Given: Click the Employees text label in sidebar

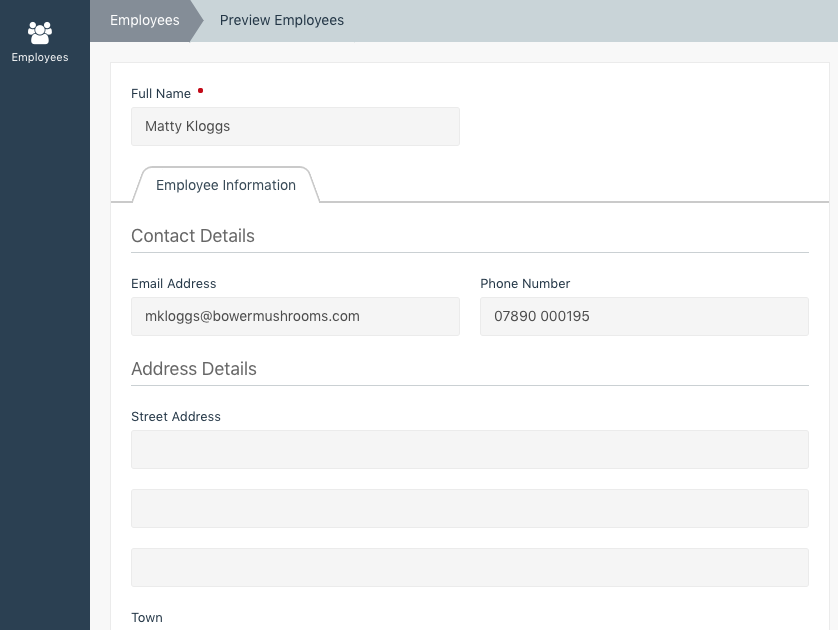Looking at the screenshot, I should coord(40,57).
